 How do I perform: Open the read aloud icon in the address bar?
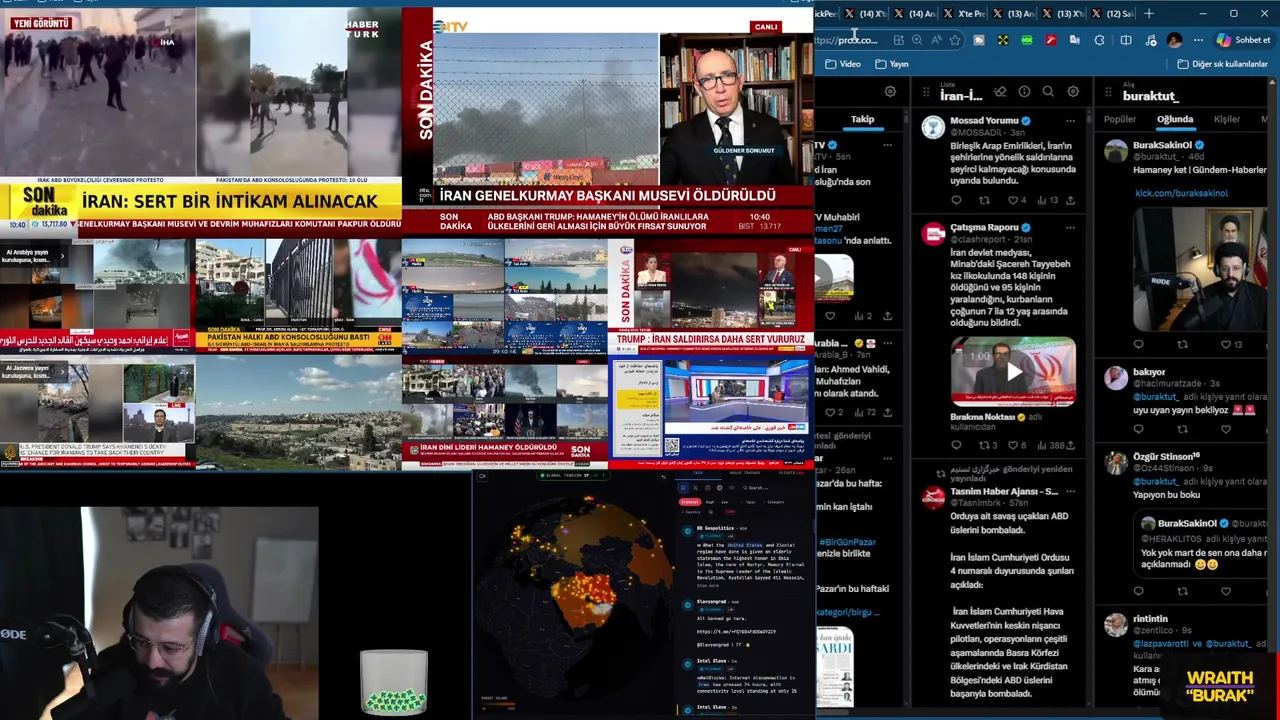936,40
